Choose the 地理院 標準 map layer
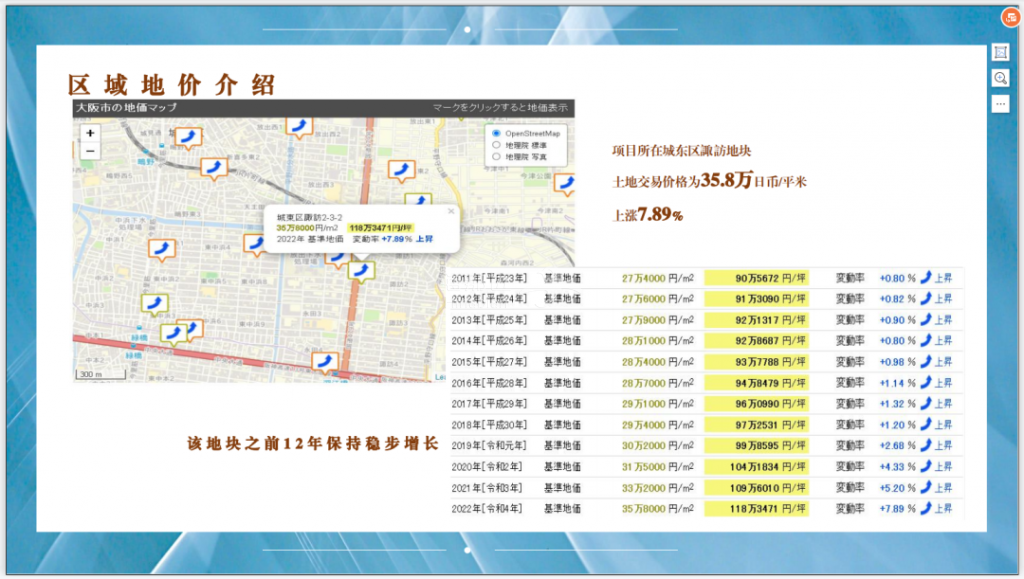Viewport: 1024px width, 579px height. 497,145
